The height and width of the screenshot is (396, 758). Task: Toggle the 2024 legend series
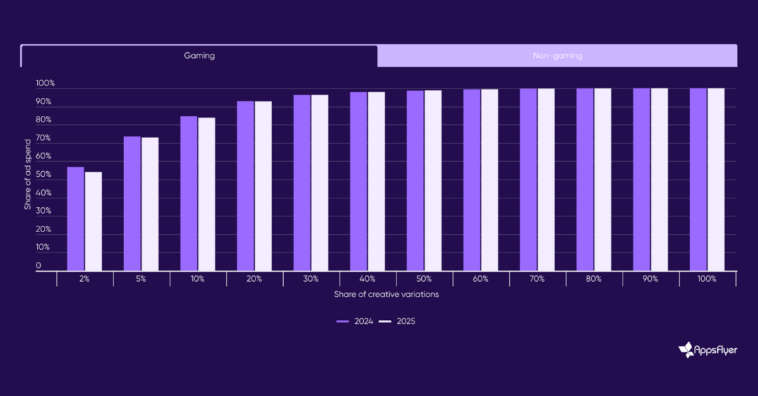coord(355,321)
